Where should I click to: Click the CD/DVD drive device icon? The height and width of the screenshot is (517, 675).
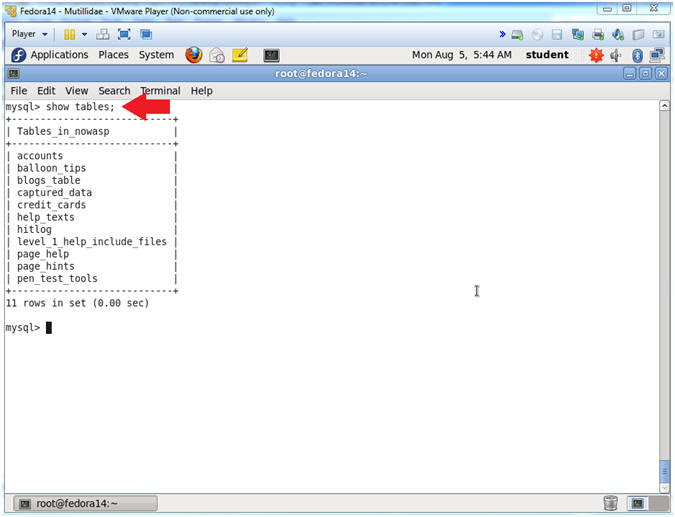[x=537, y=35]
